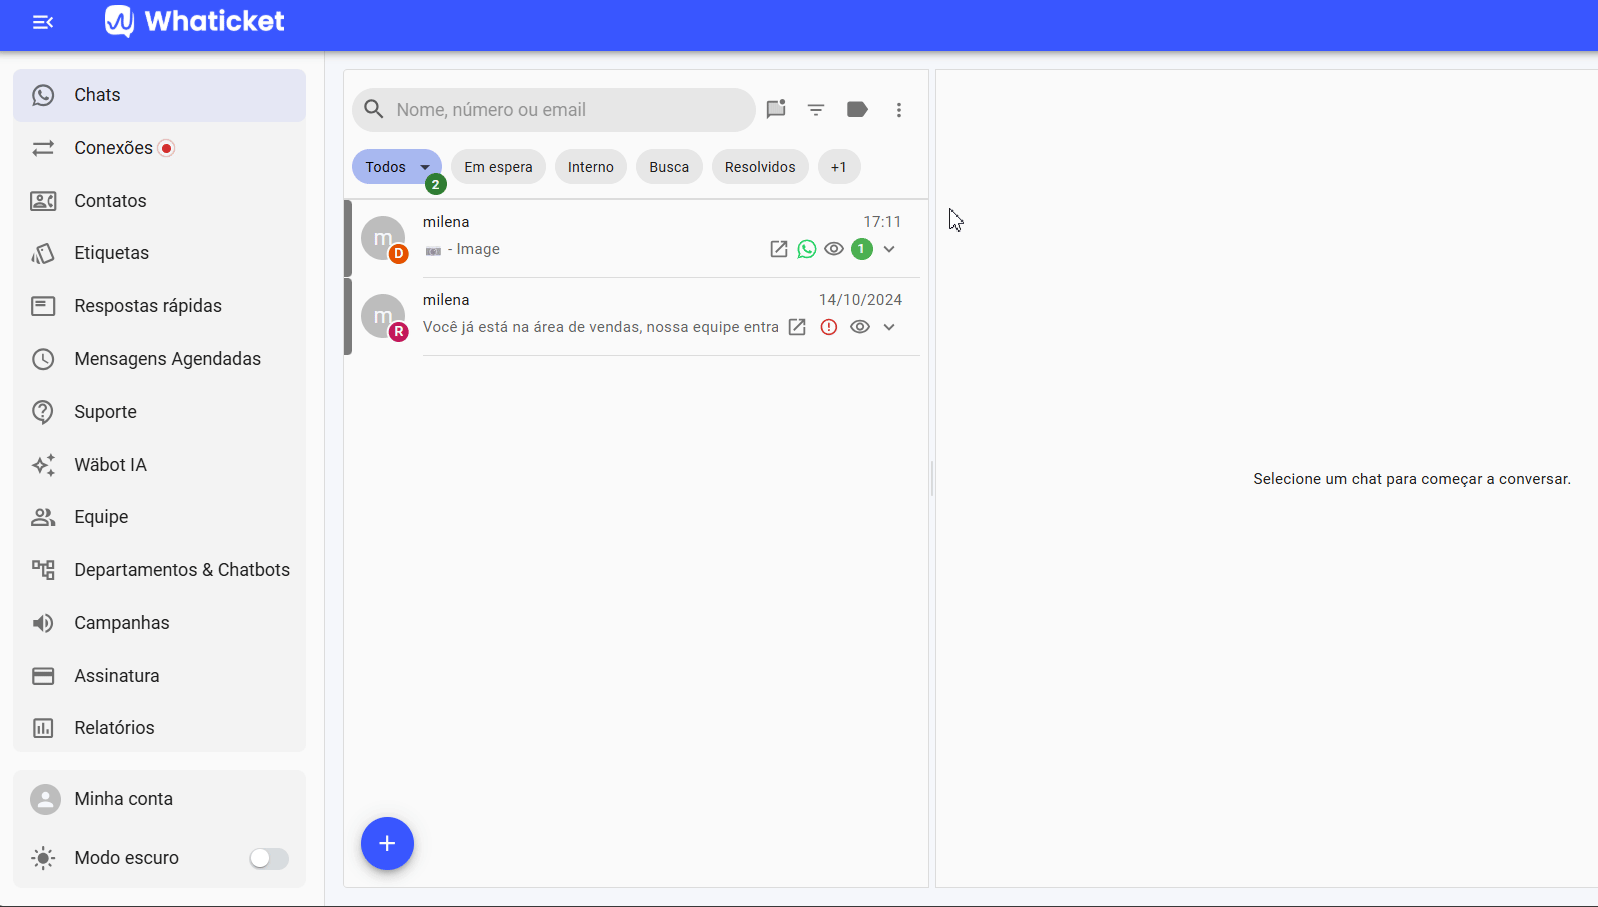Click the red alert icon on second chat

829,327
